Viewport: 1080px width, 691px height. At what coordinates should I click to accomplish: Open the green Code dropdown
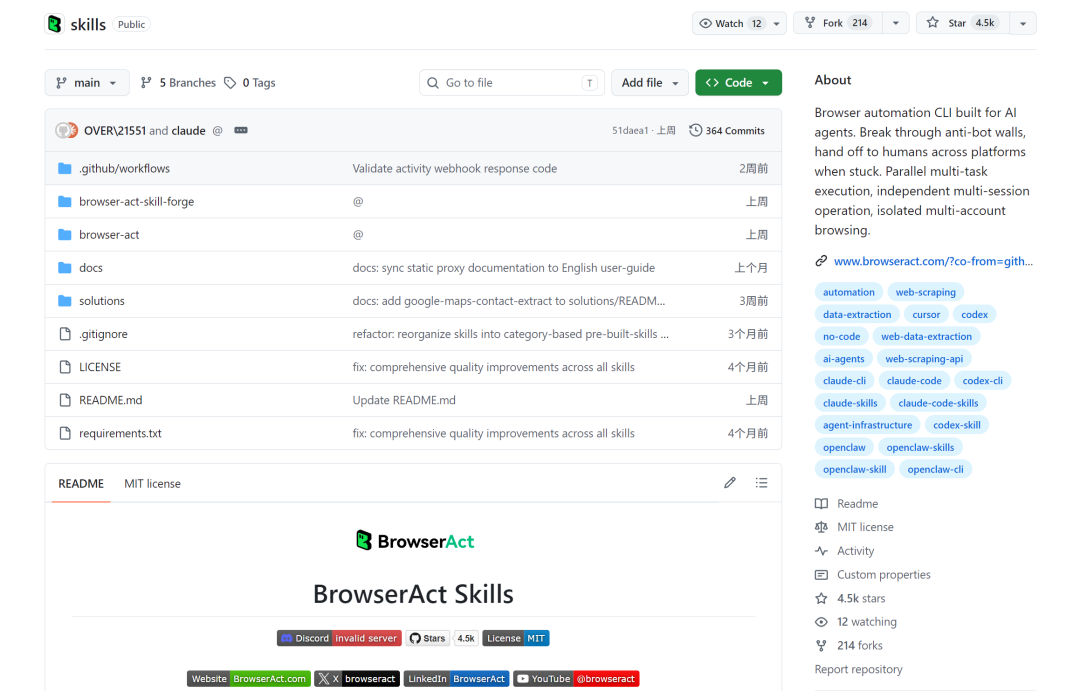(738, 83)
